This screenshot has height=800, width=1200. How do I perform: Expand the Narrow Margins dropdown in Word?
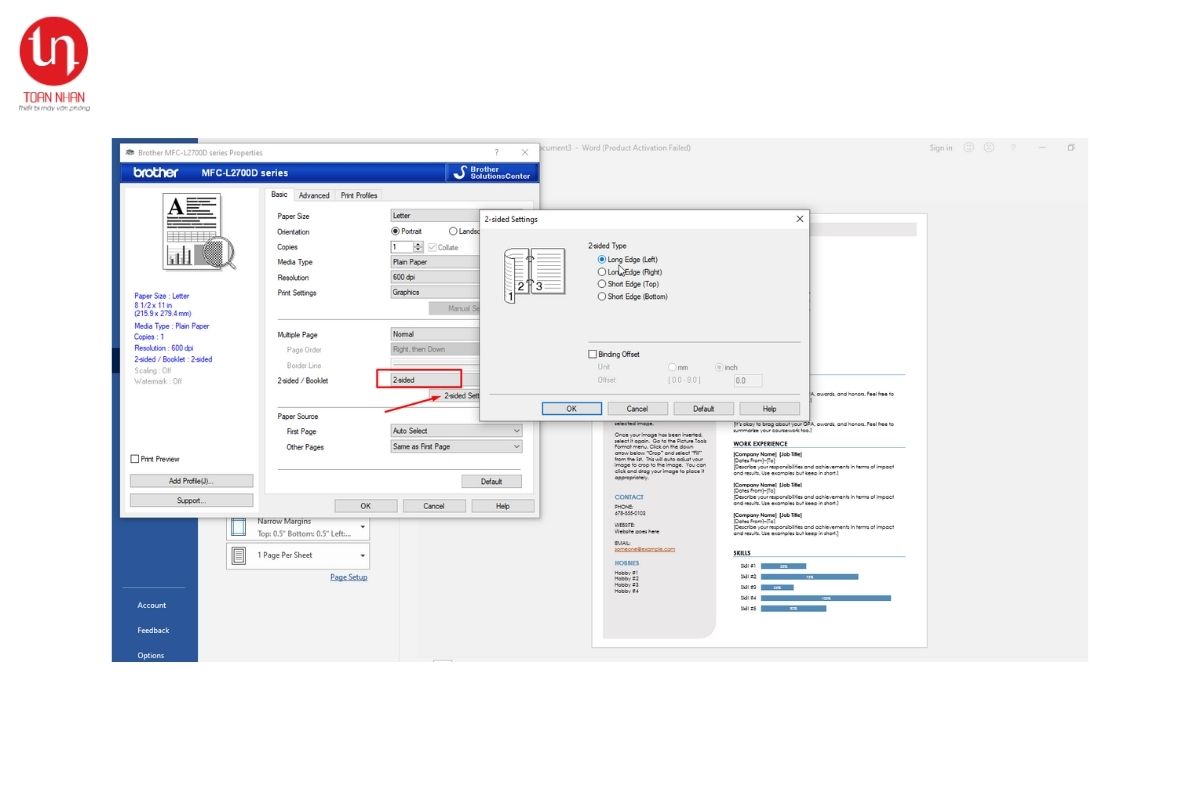tap(363, 526)
